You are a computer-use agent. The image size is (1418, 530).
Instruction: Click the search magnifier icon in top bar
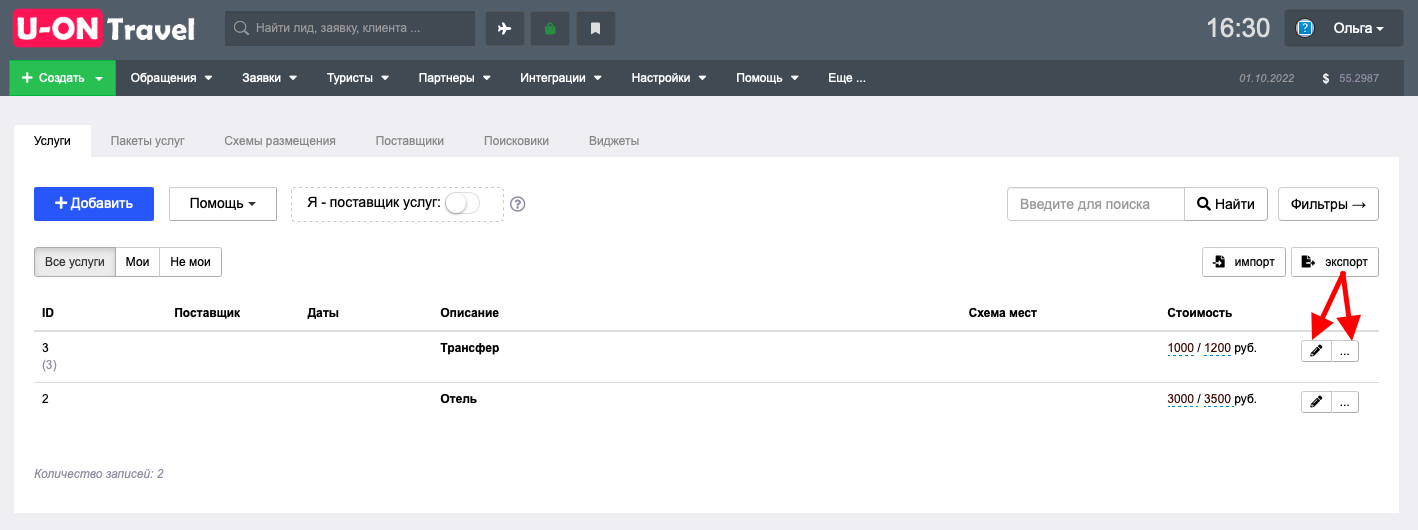point(241,28)
